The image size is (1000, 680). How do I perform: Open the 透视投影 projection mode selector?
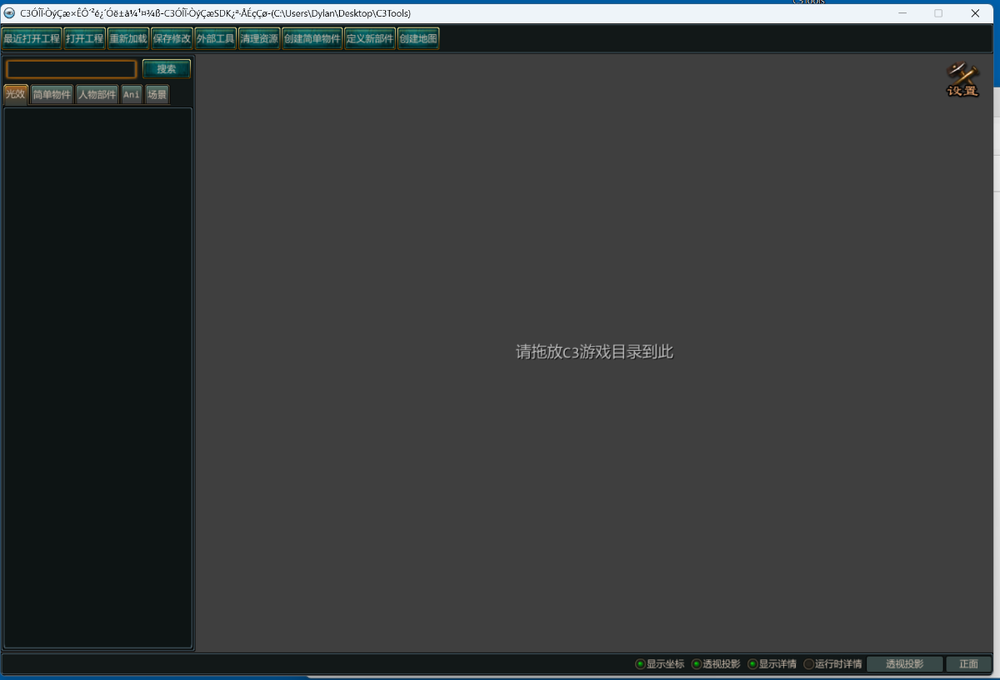click(903, 663)
